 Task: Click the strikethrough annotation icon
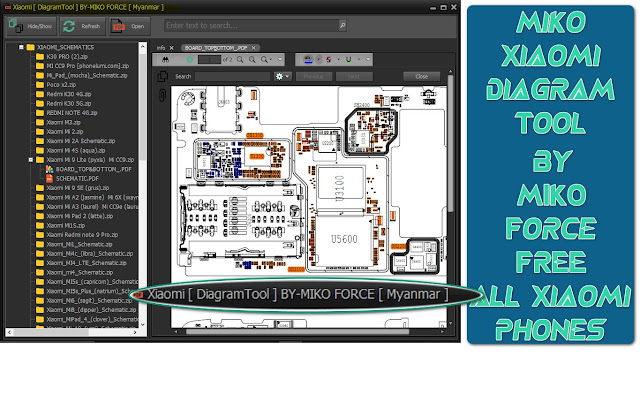[329, 60]
